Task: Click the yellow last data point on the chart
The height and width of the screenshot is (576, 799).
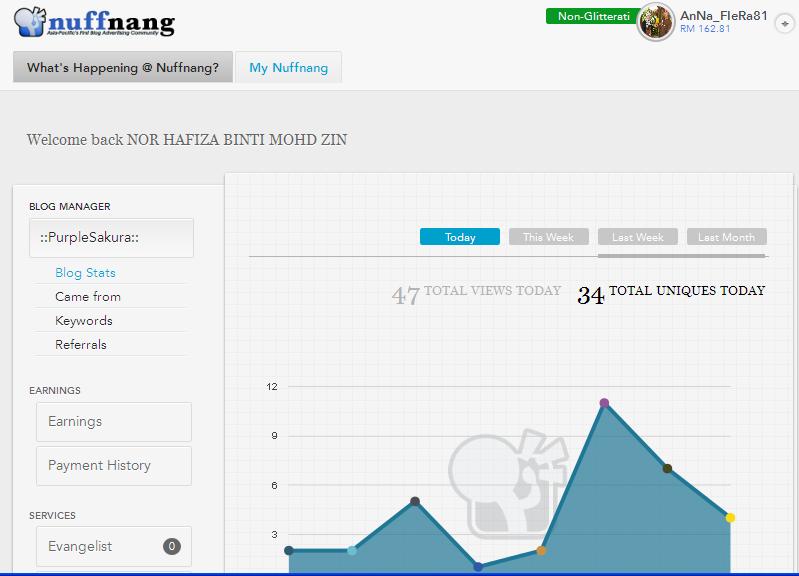Action: pos(730,518)
